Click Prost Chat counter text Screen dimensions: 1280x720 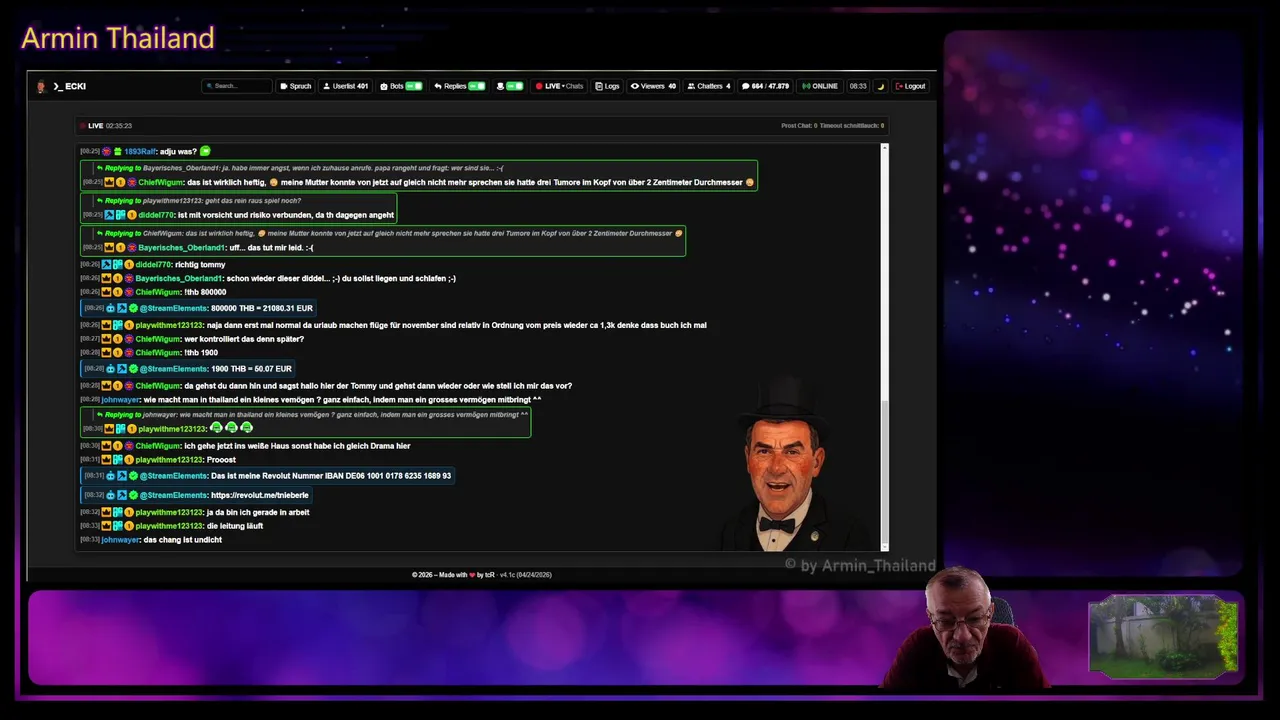coord(799,126)
